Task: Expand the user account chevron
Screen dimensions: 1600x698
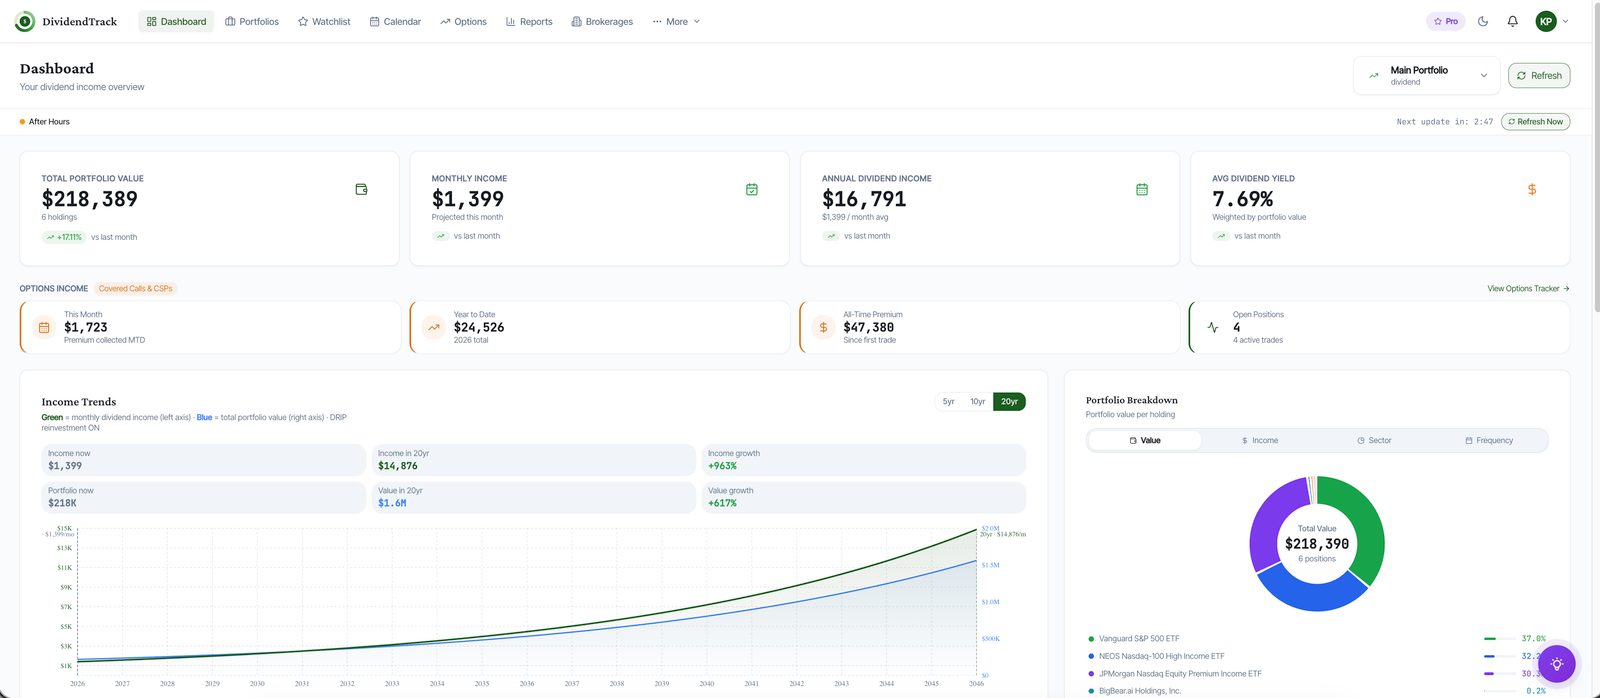Action: pos(1565,21)
